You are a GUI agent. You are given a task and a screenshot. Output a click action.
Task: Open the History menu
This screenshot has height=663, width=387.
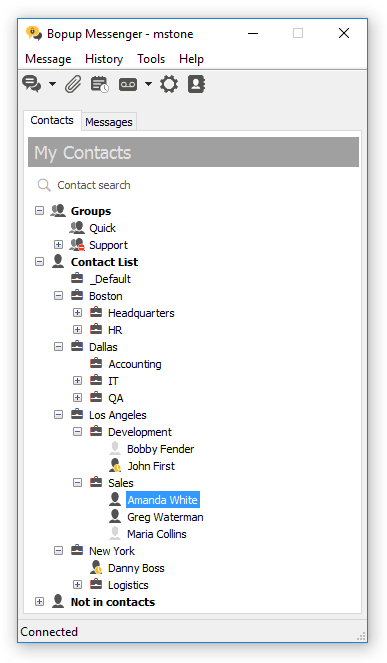pyautogui.click(x=104, y=59)
